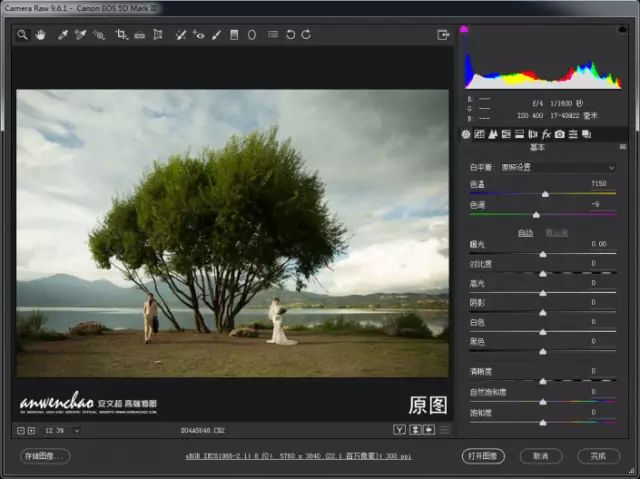Click the 高光 highlights slider handle

point(543,293)
